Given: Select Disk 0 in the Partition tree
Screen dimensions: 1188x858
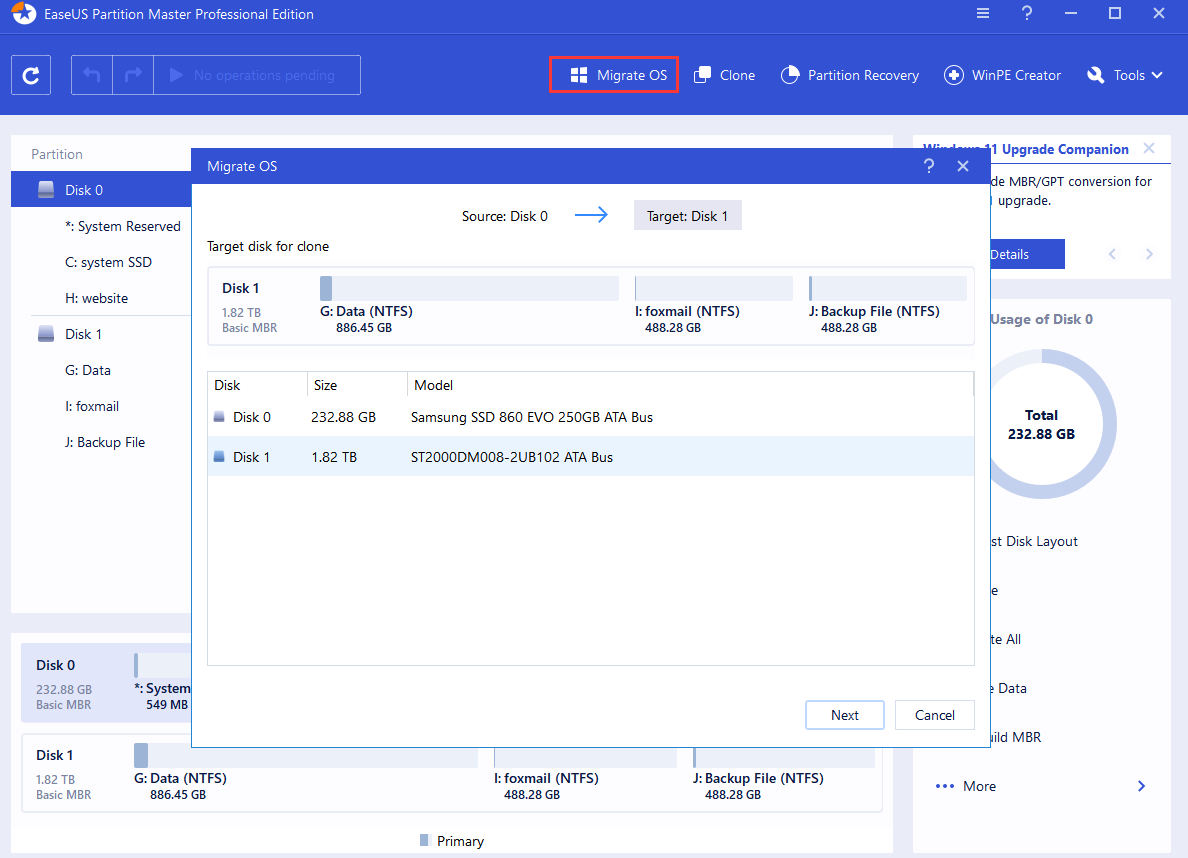Looking at the screenshot, I should (x=101, y=189).
